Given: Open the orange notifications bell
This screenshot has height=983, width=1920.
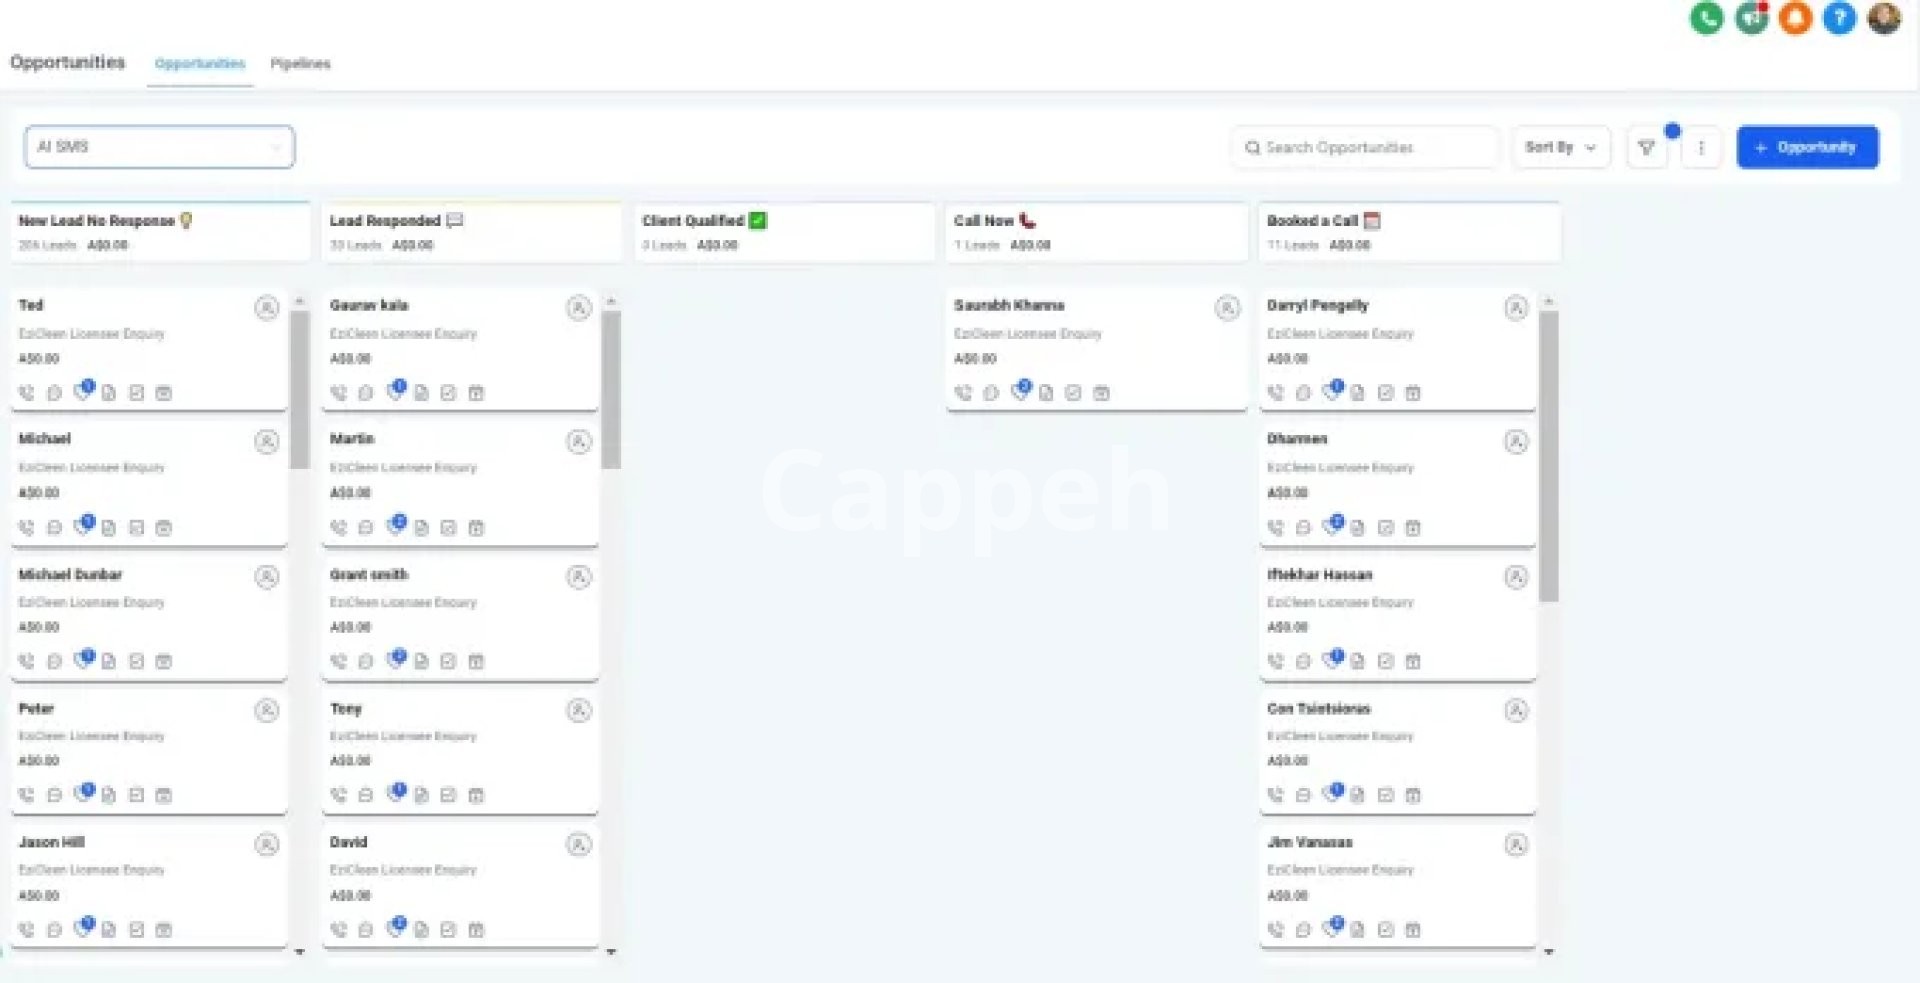Looking at the screenshot, I should pyautogui.click(x=1795, y=18).
